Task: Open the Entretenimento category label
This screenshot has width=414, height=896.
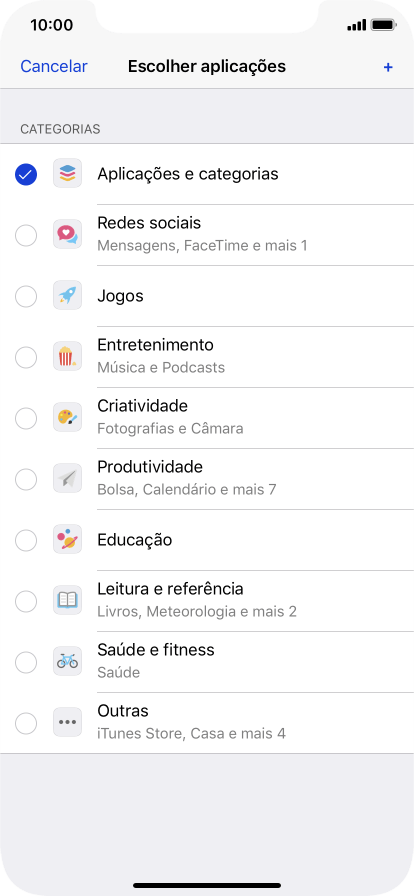Action: pyautogui.click(x=156, y=345)
